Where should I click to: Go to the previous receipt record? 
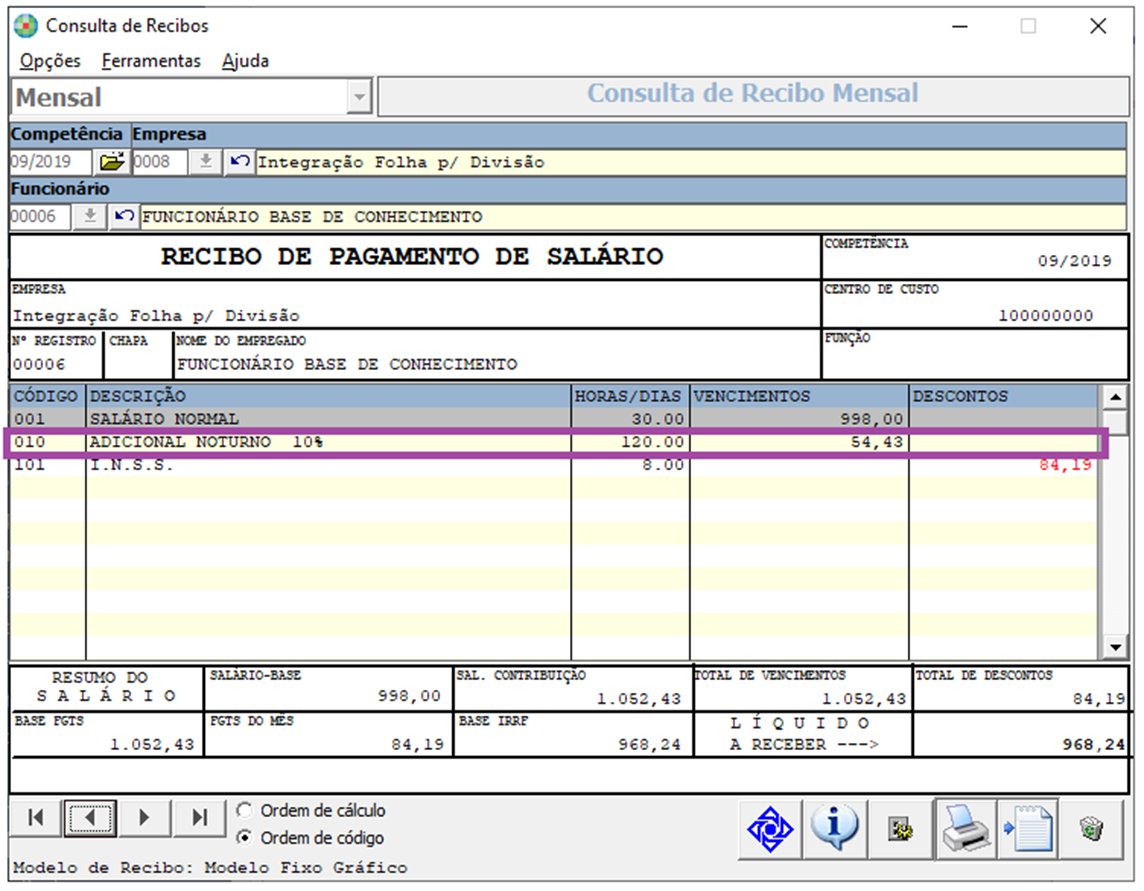tap(90, 817)
